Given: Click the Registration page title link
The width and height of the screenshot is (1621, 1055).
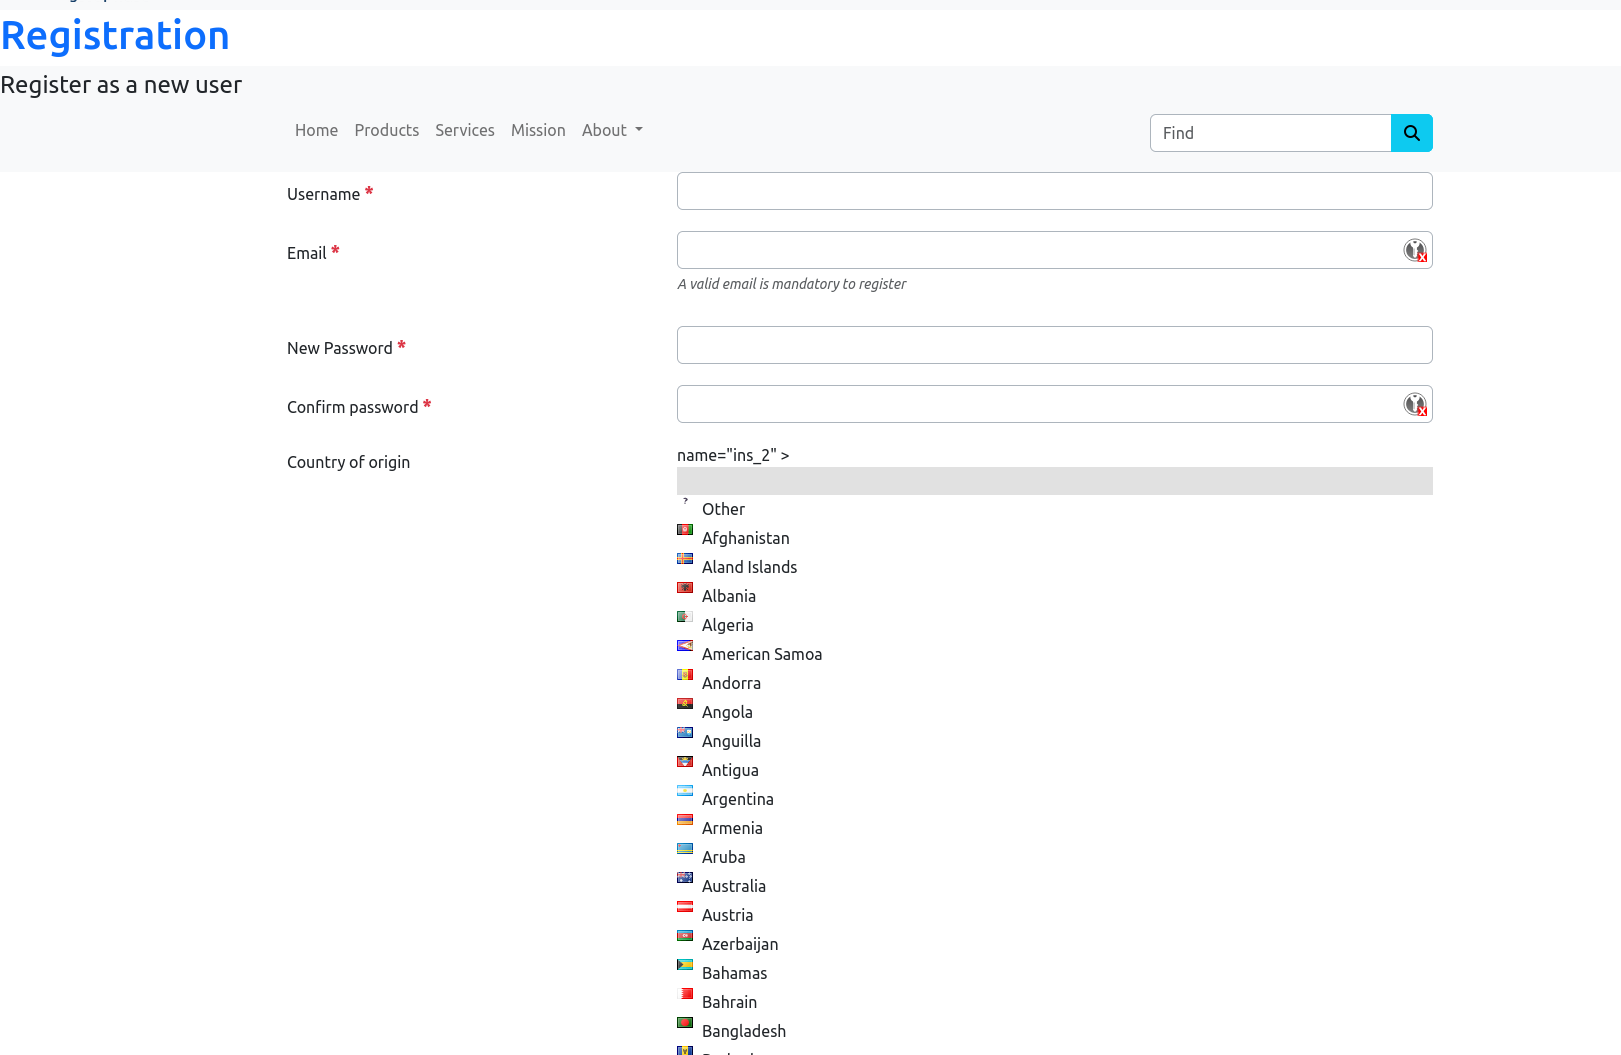Looking at the screenshot, I should [115, 36].
